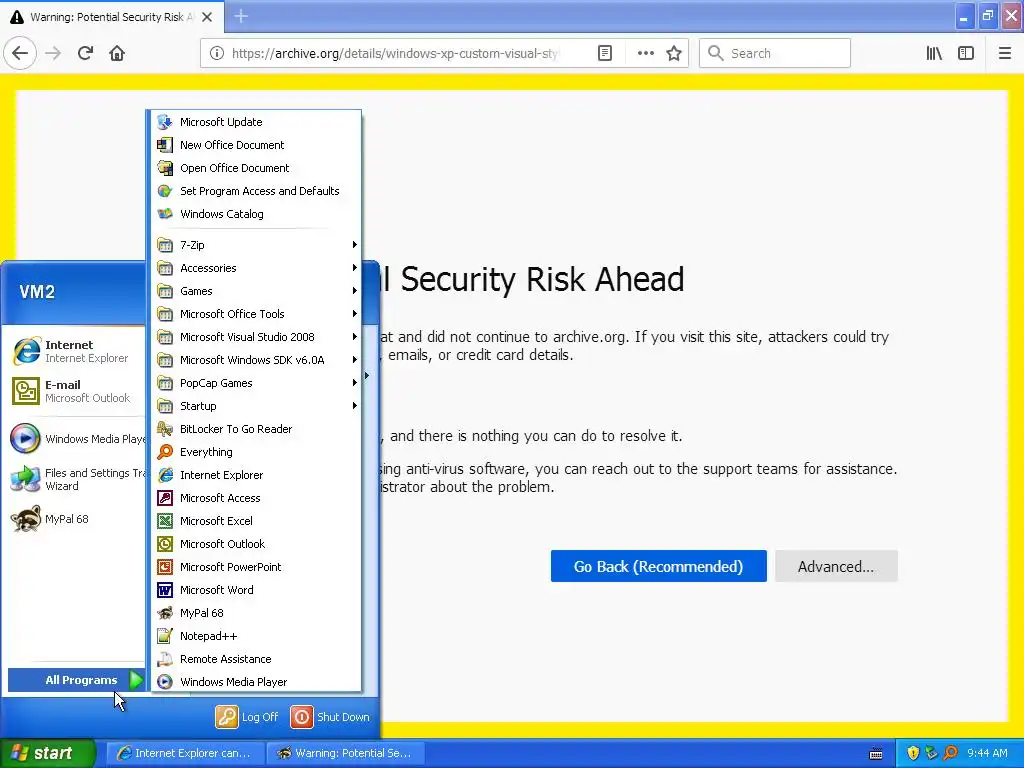
Task: Open Windows Catalog
Action: click(x=256, y=214)
